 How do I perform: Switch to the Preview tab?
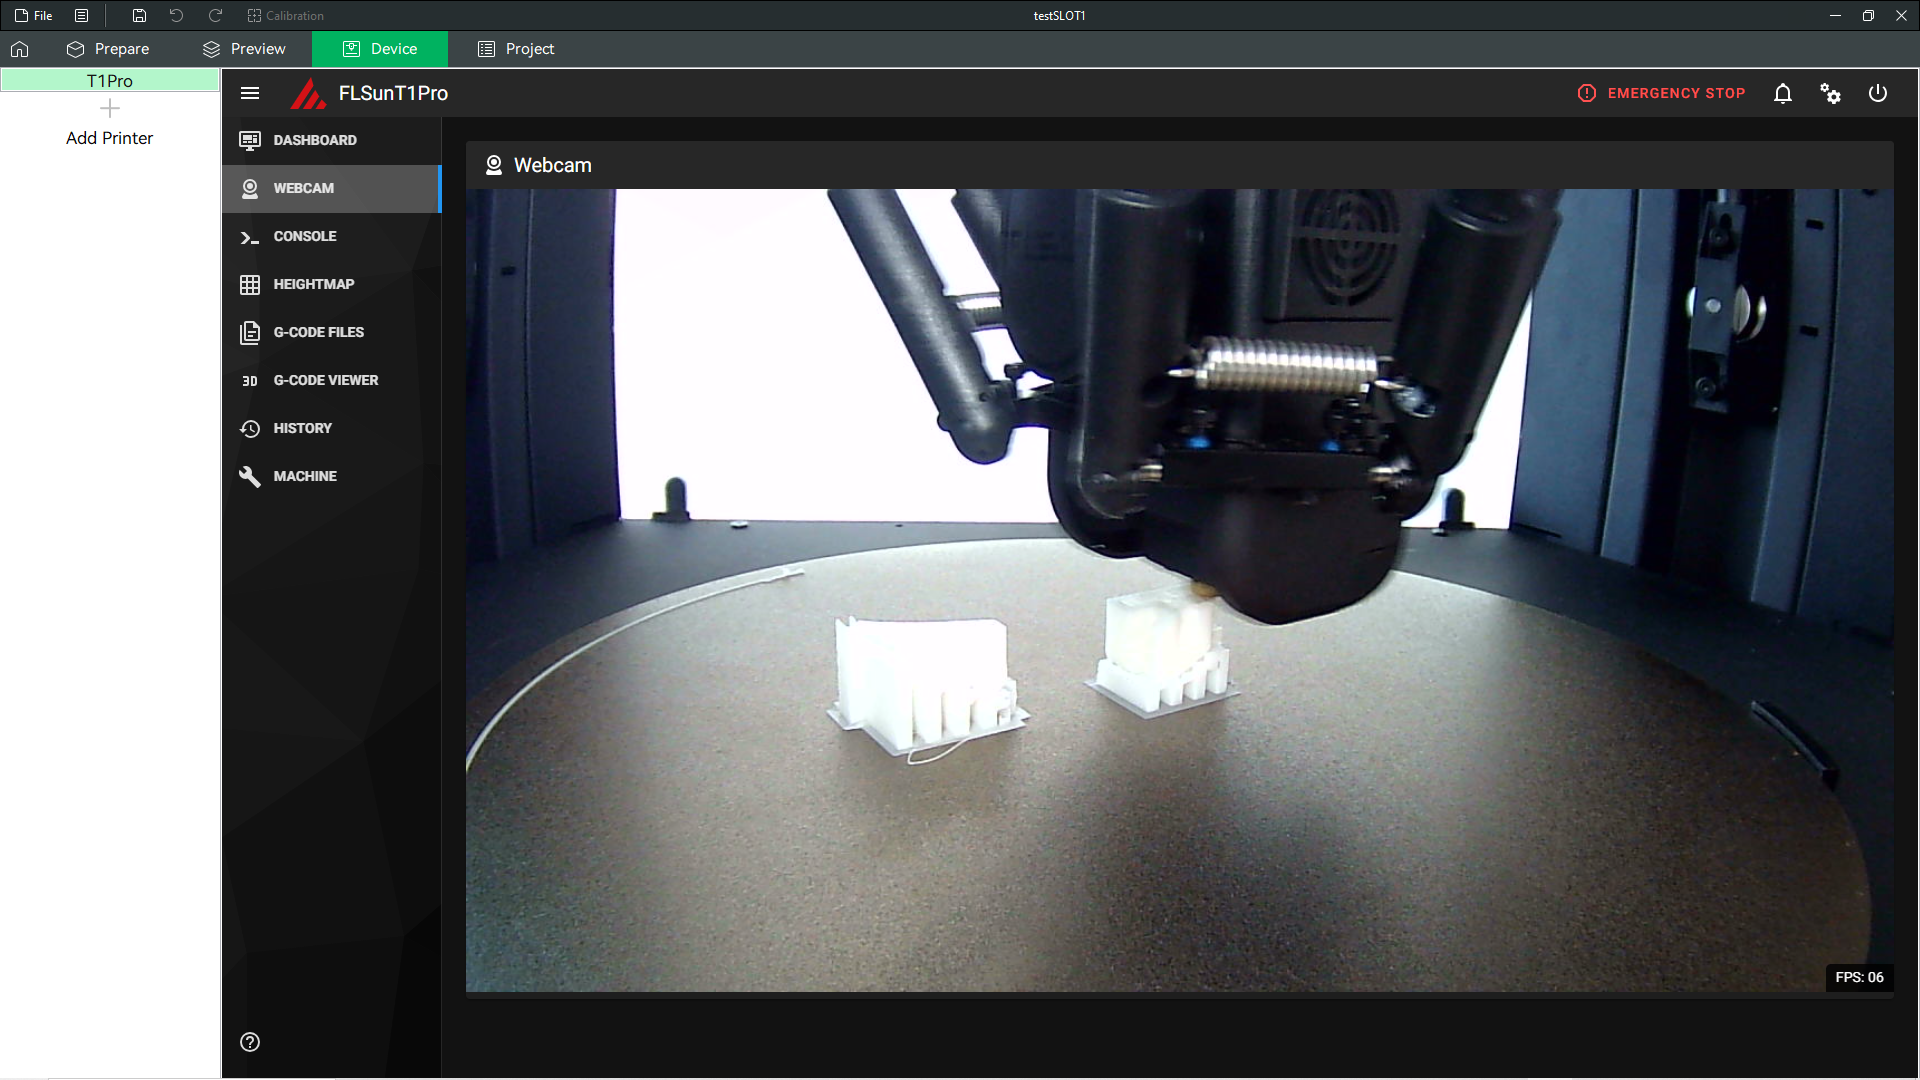pos(244,49)
